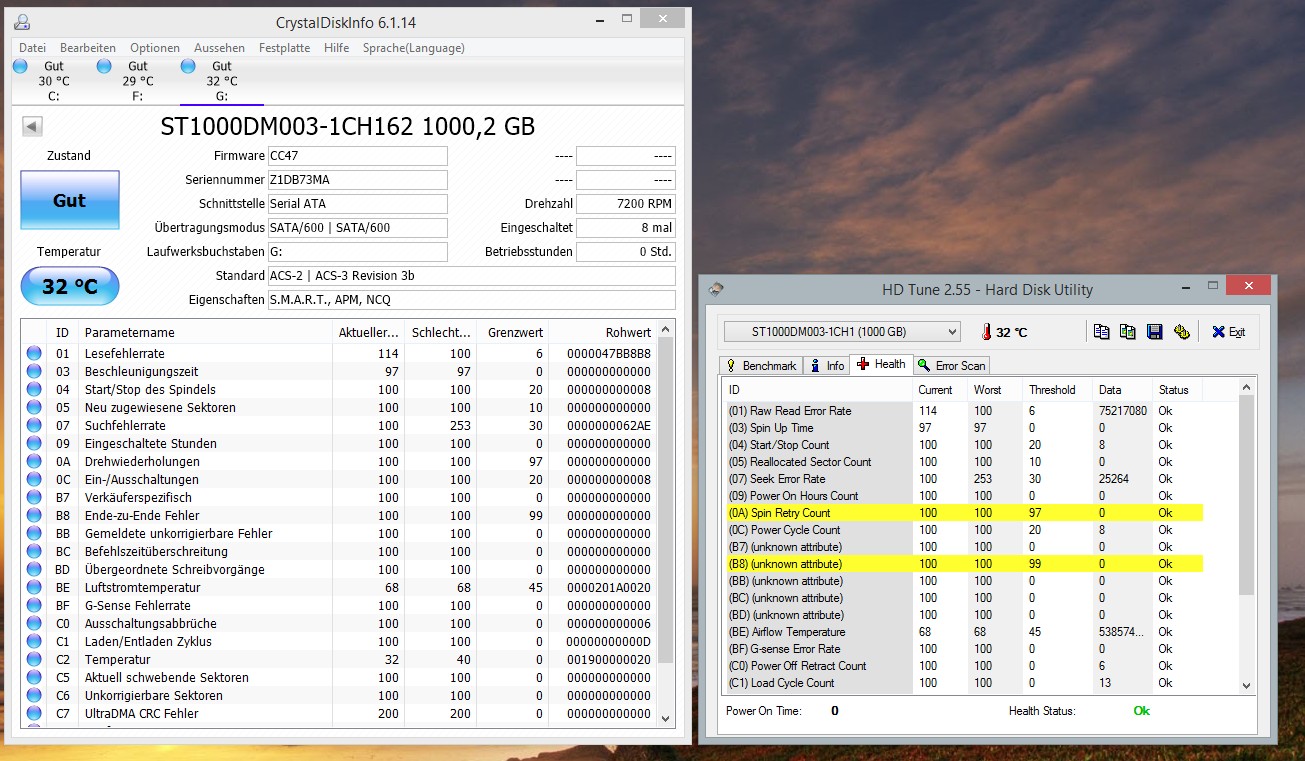1305x761 pixels.
Task: Click the save floppy disk icon in HD Tune
Action: pyautogui.click(x=1154, y=332)
